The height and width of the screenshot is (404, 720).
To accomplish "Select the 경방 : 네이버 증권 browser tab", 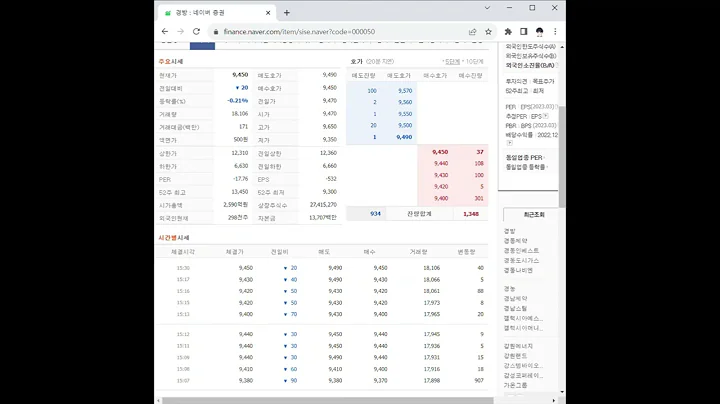I will point(216,13).
